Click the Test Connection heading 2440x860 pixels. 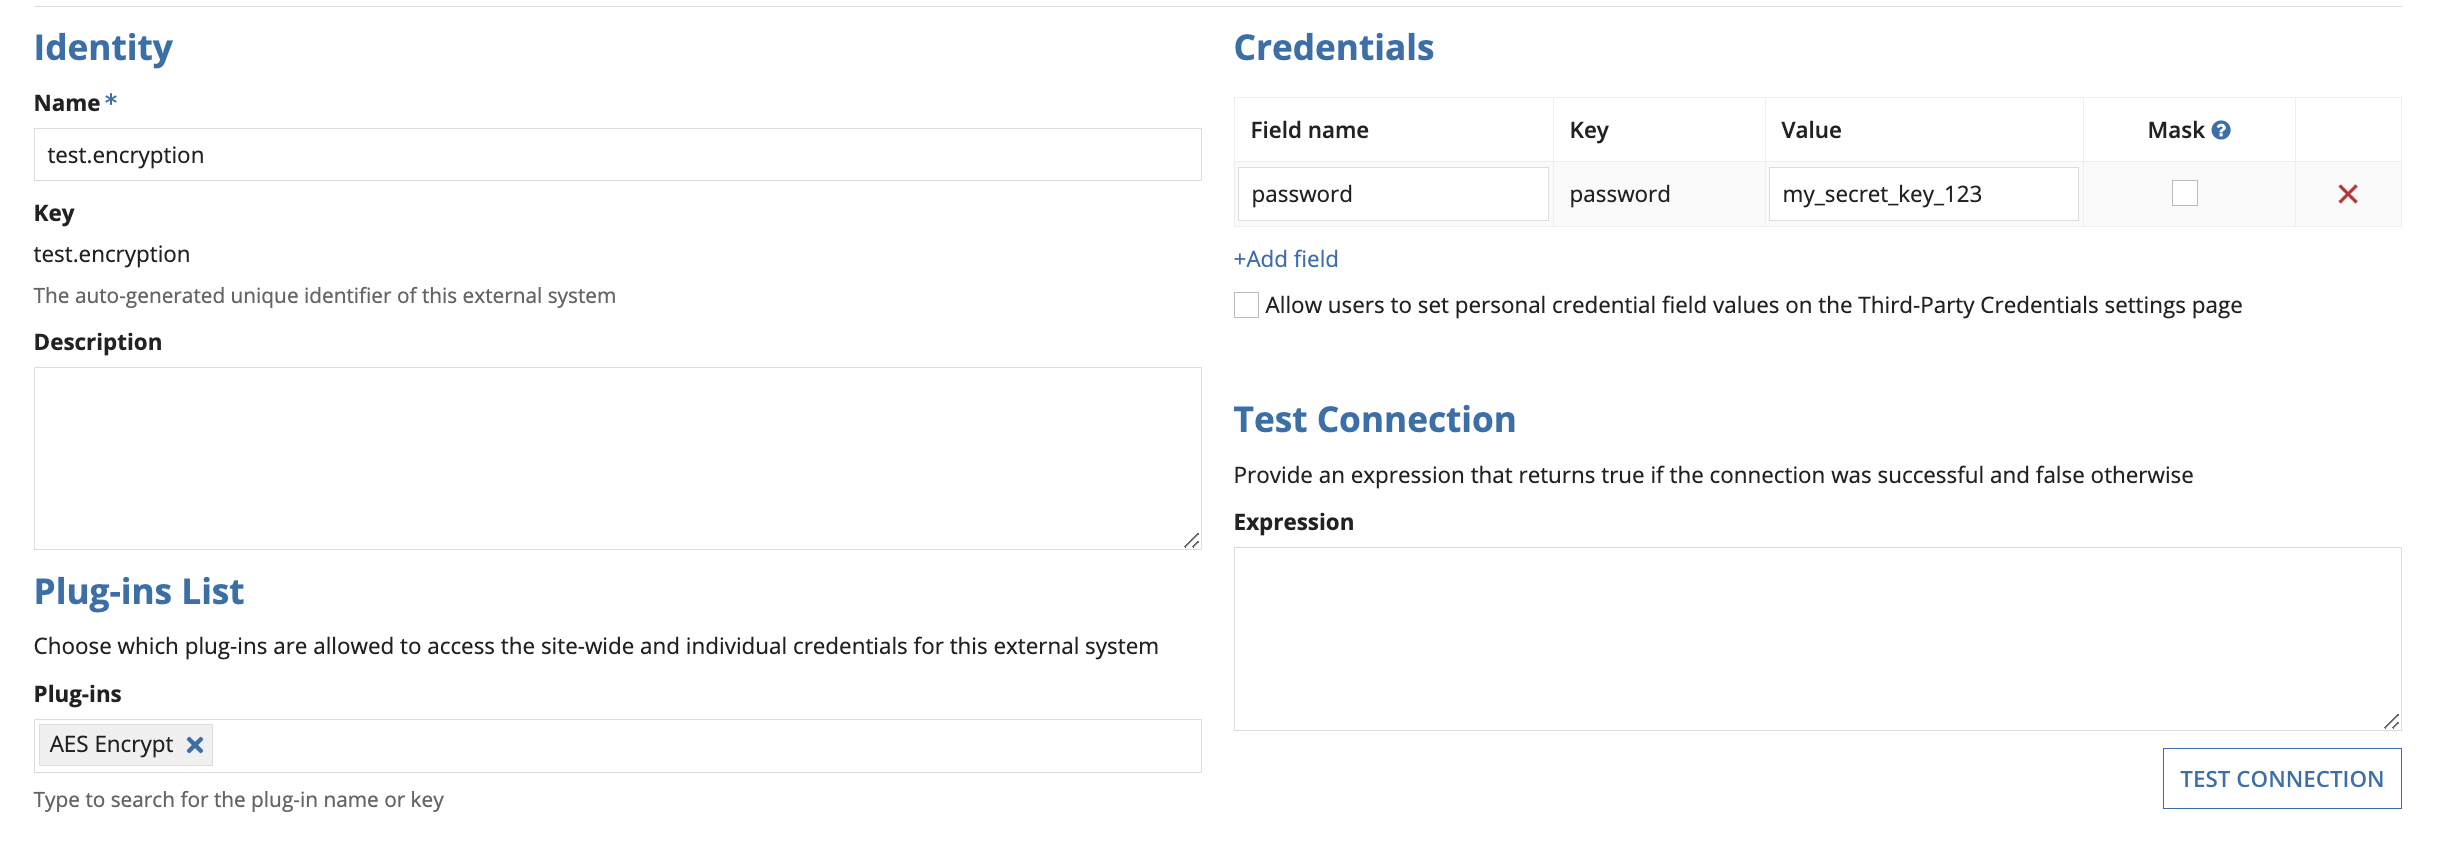pos(1375,419)
